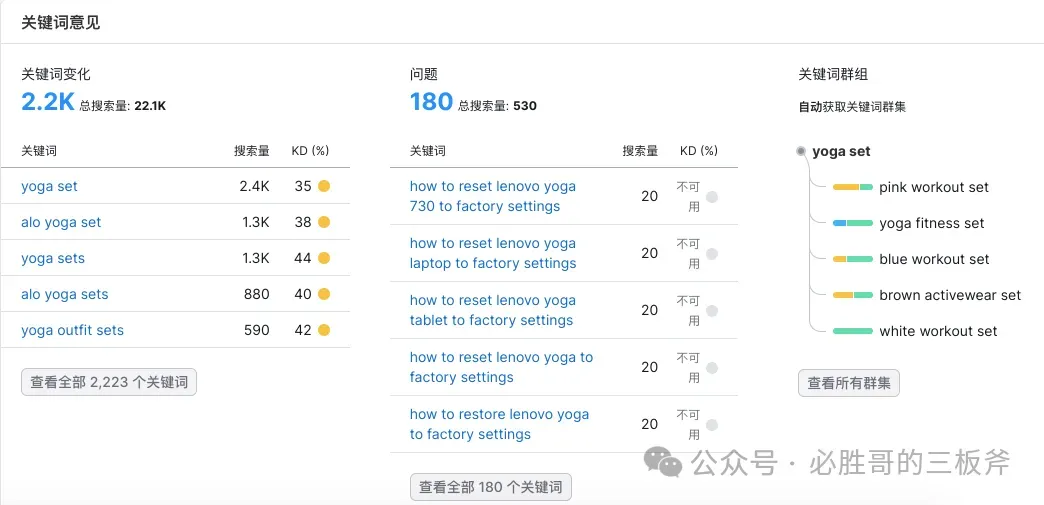1044x505 pixels.
Task: Open 'how to reset lenovo yoga laptop' question
Action: pos(493,253)
